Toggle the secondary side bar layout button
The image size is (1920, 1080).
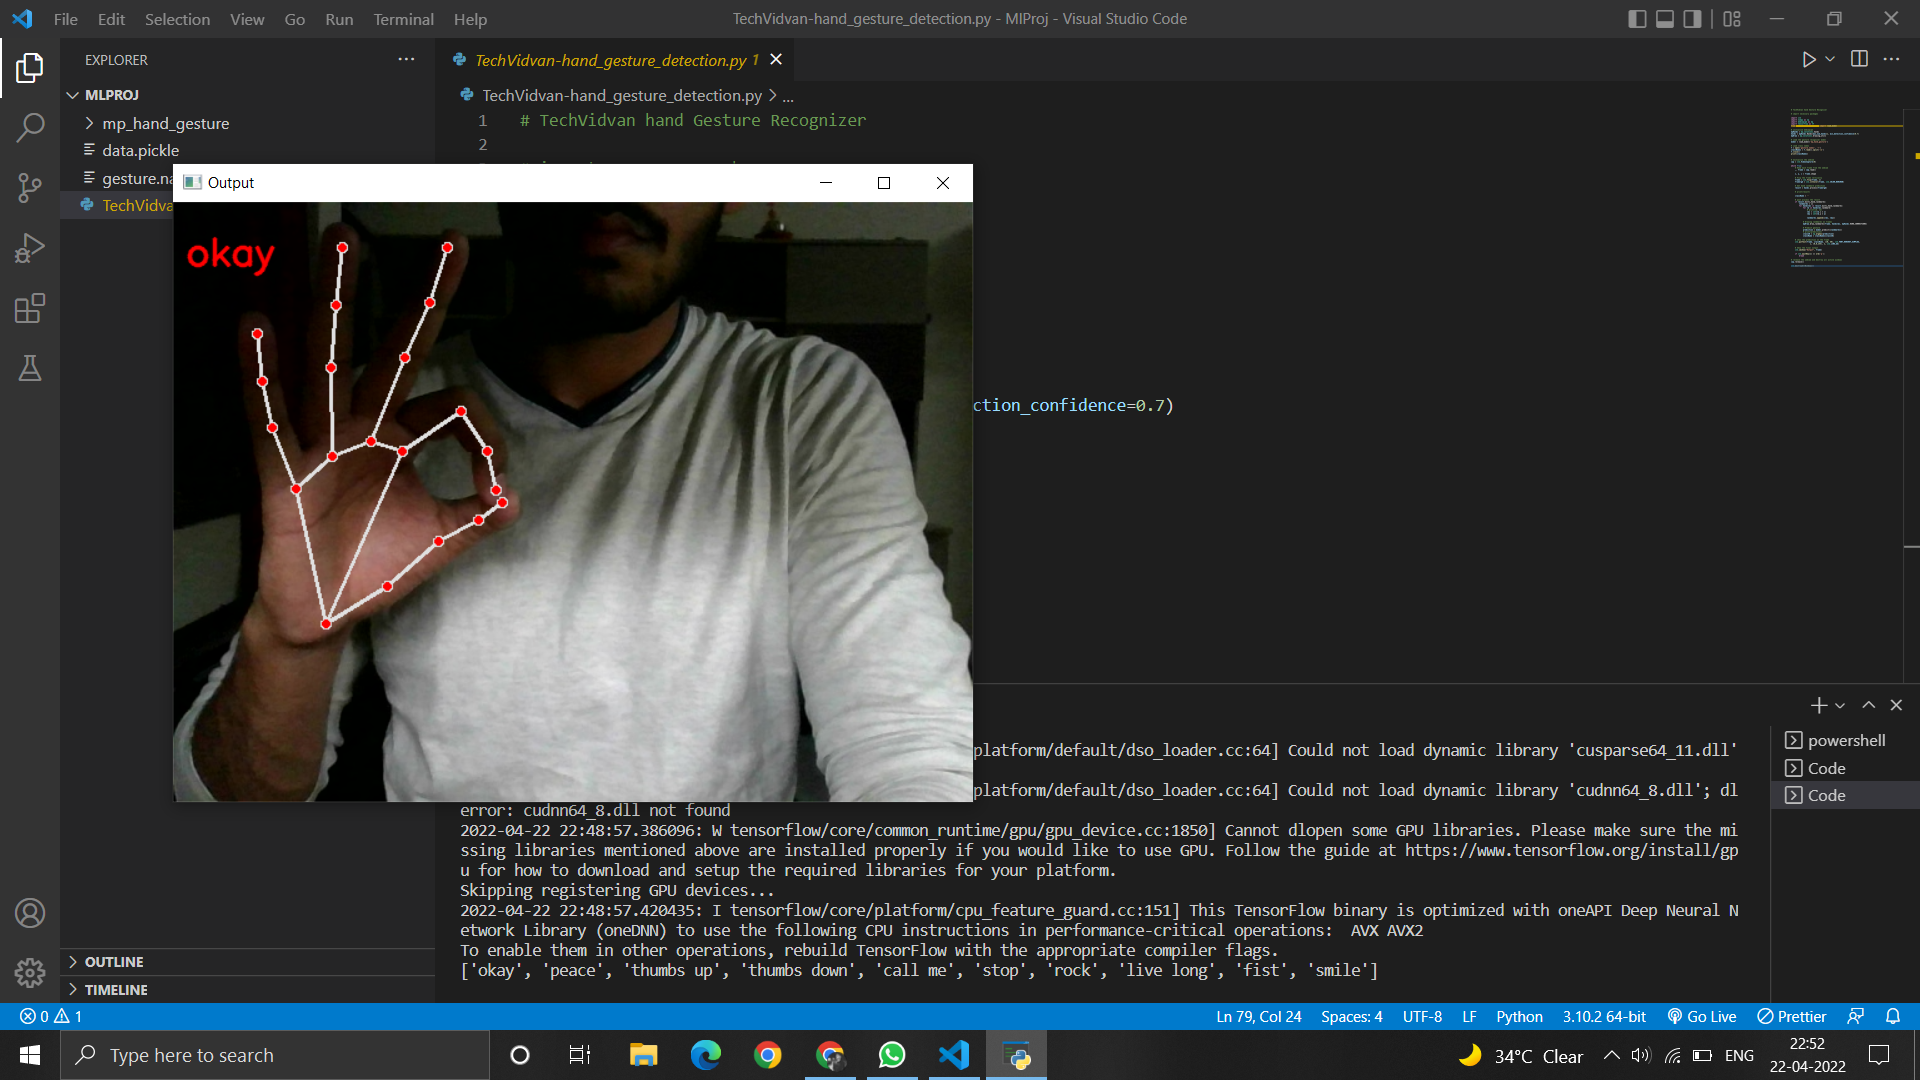coord(1692,19)
